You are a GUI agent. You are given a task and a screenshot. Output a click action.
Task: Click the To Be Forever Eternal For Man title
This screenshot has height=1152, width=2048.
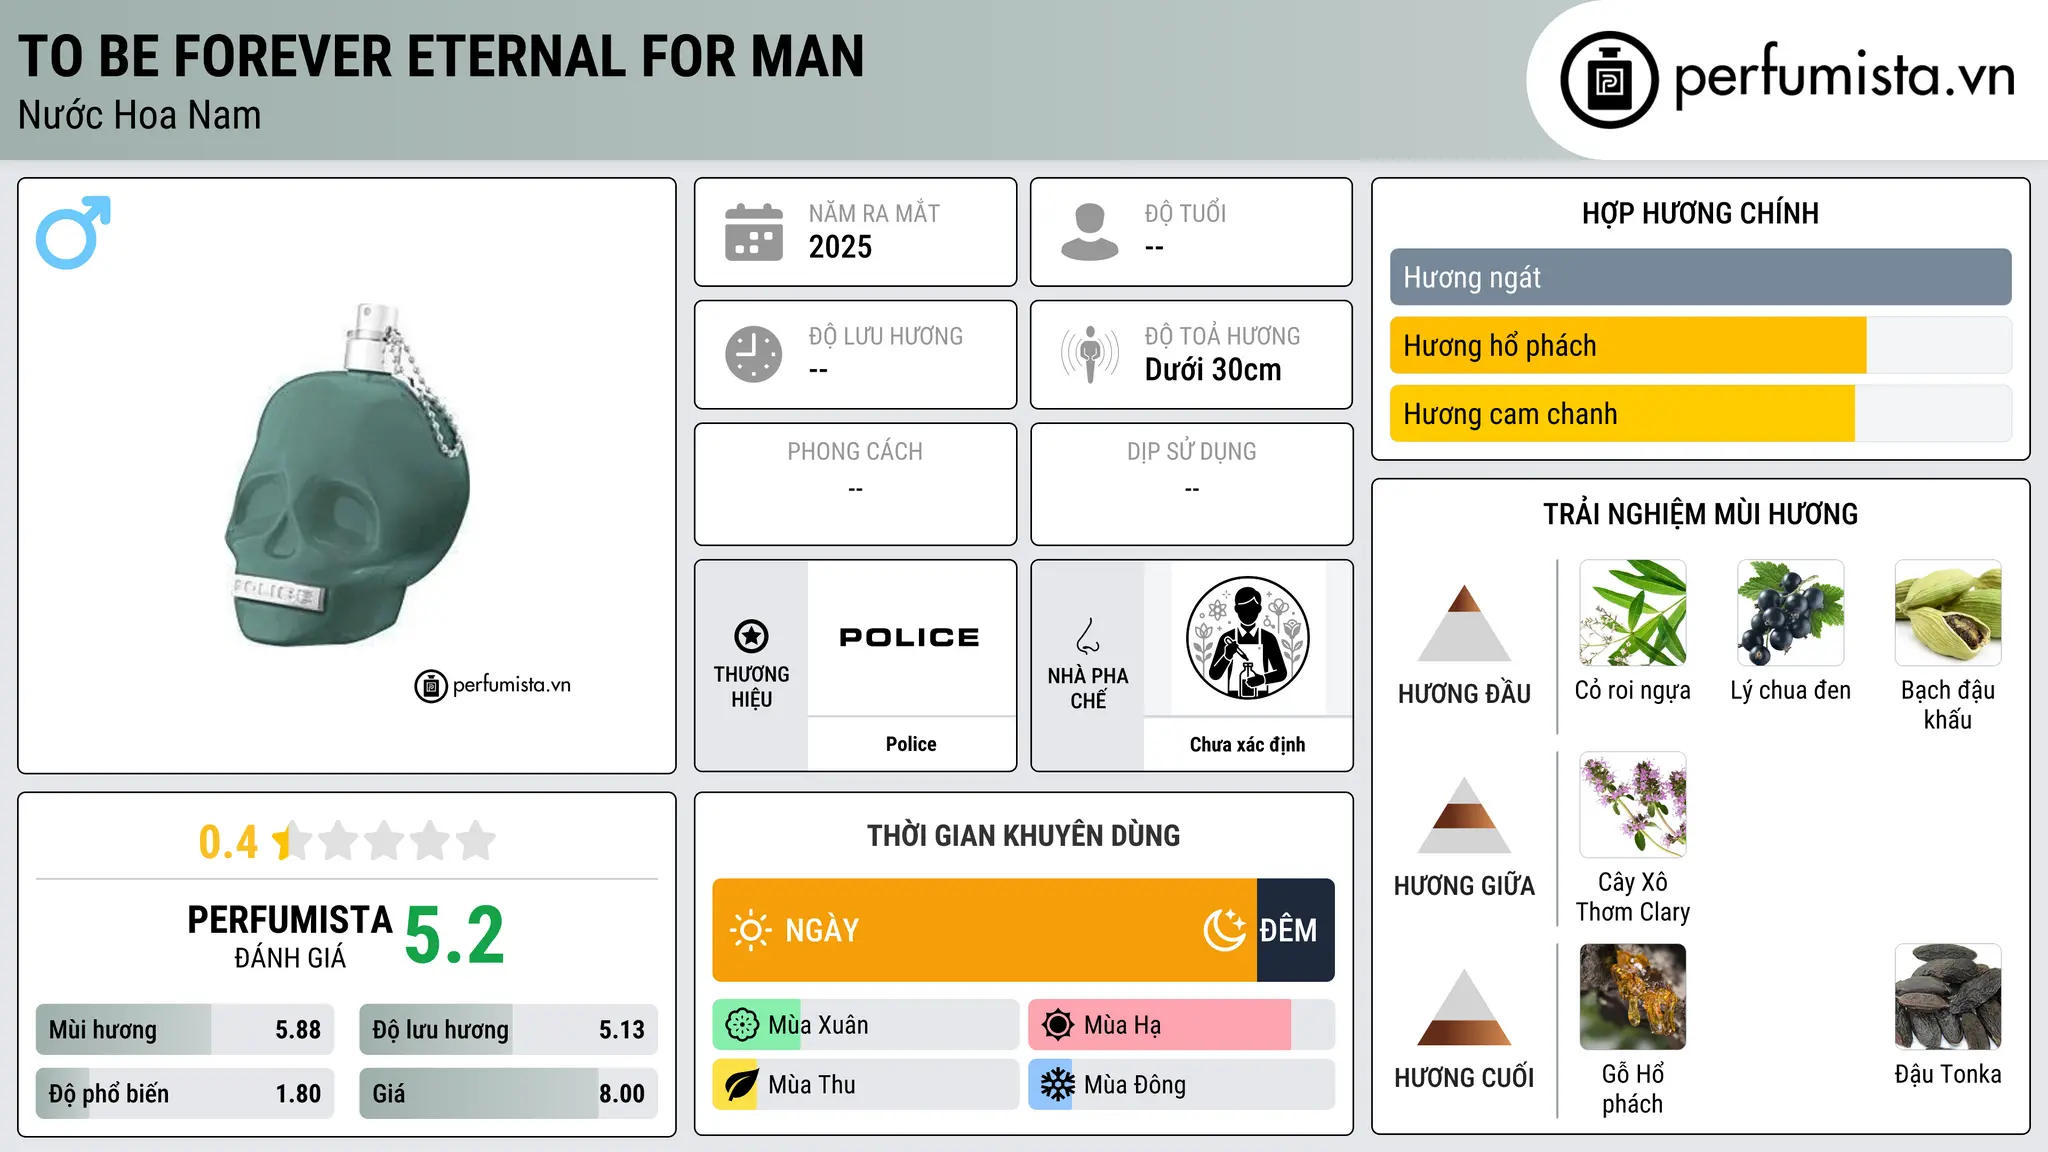pyautogui.click(x=441, y=56)
